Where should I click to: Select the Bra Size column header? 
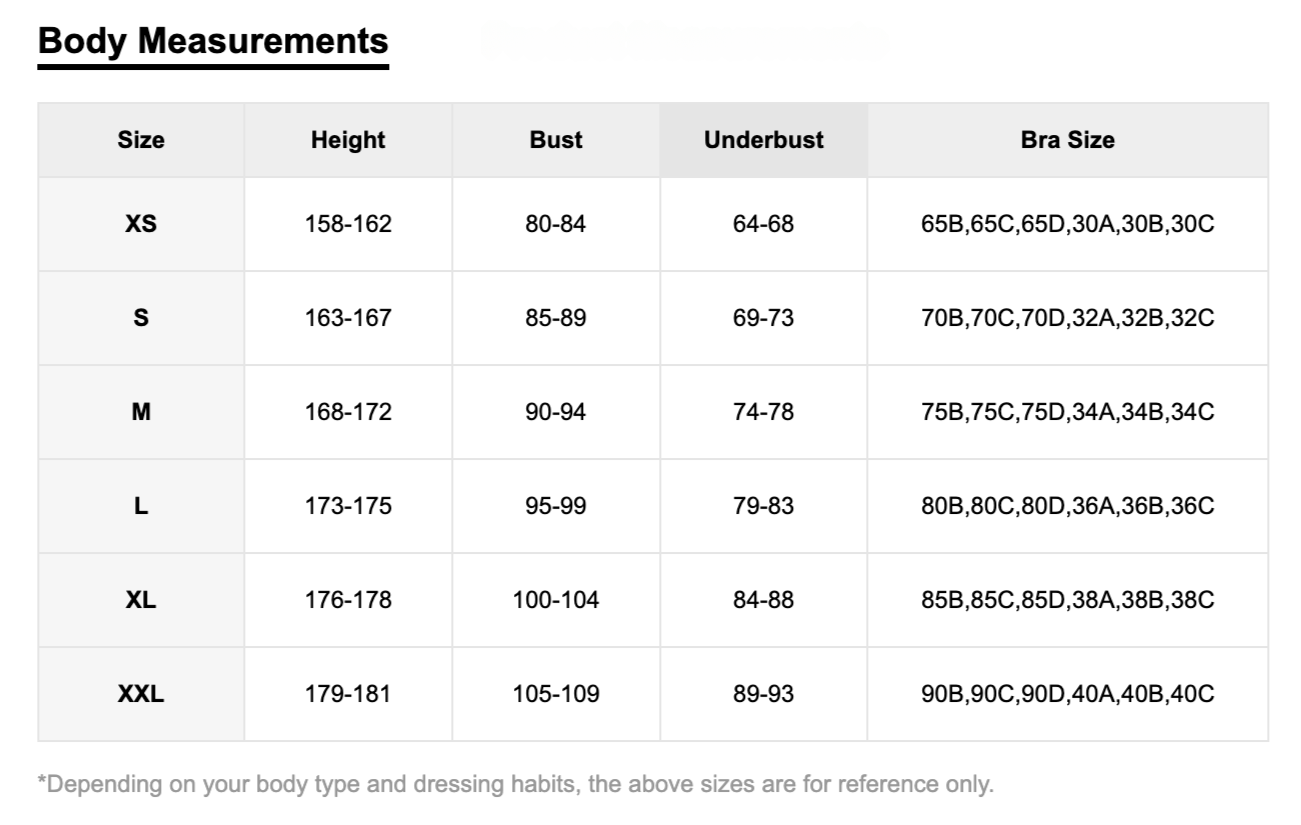[x=1068, y=140]
